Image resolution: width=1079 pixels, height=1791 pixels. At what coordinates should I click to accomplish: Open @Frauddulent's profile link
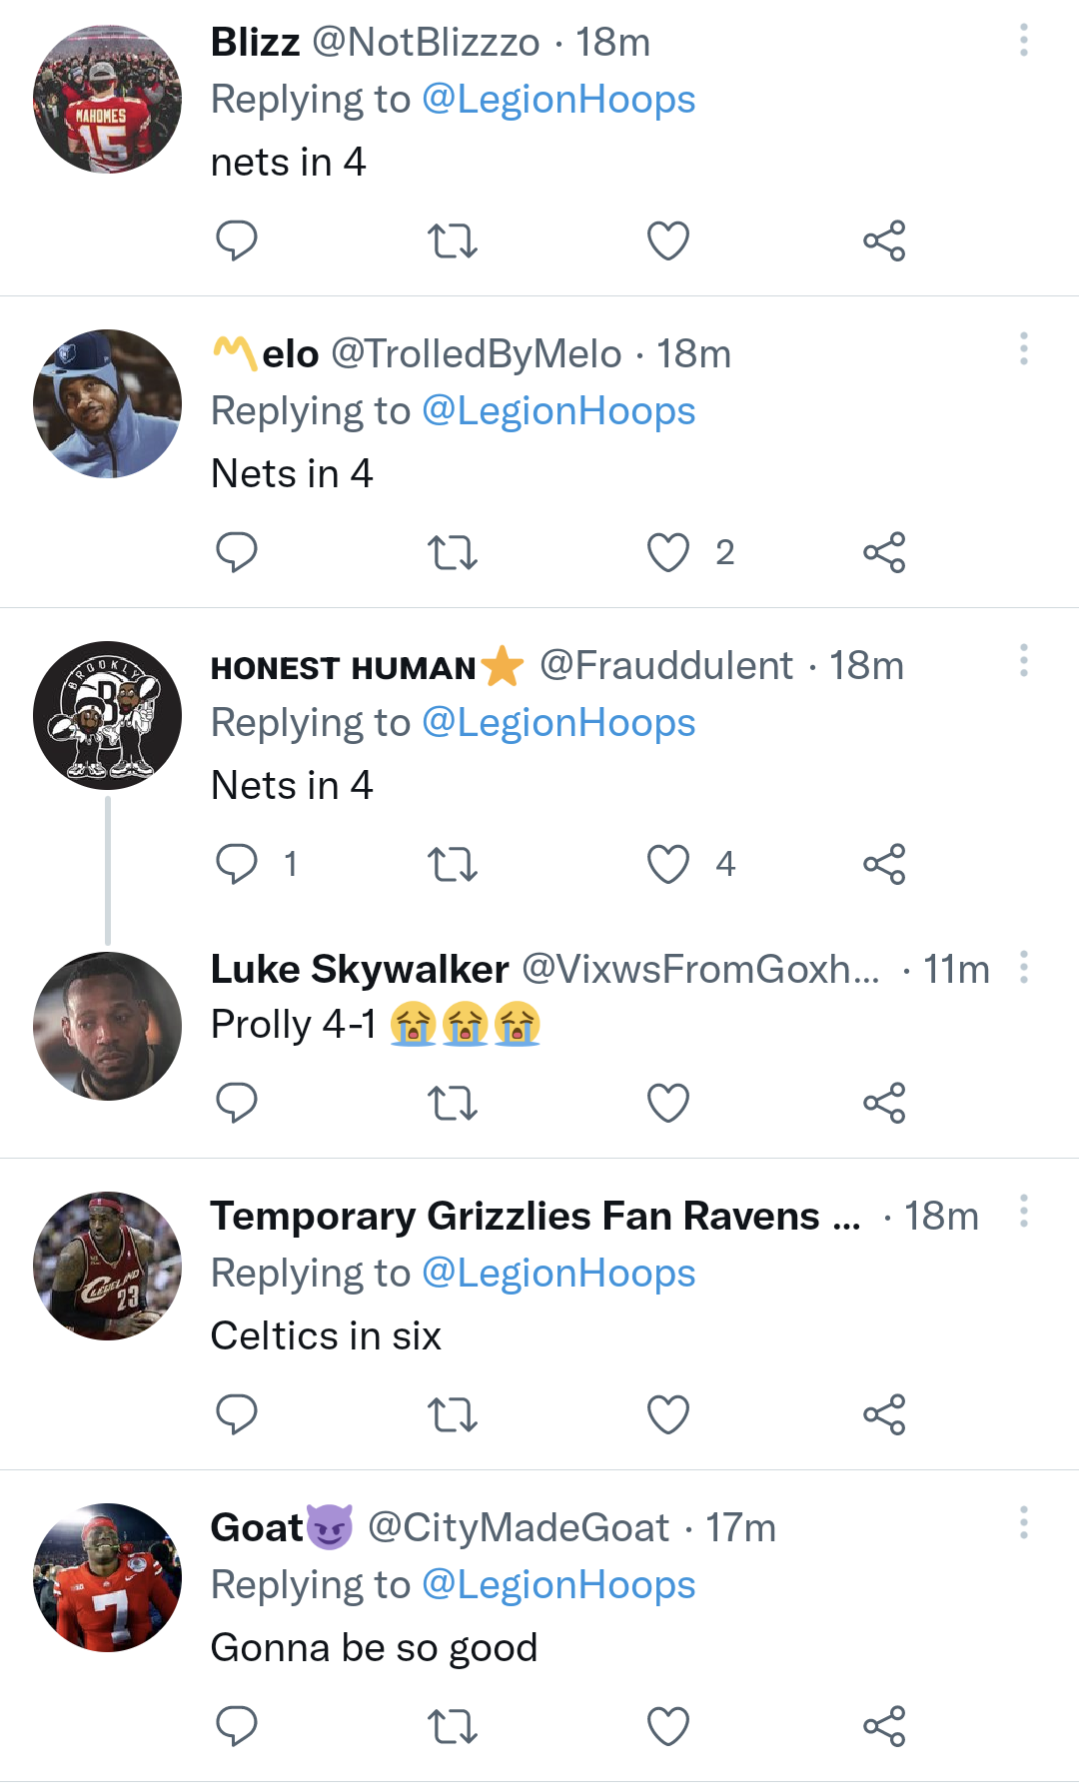tap(663, 665)
